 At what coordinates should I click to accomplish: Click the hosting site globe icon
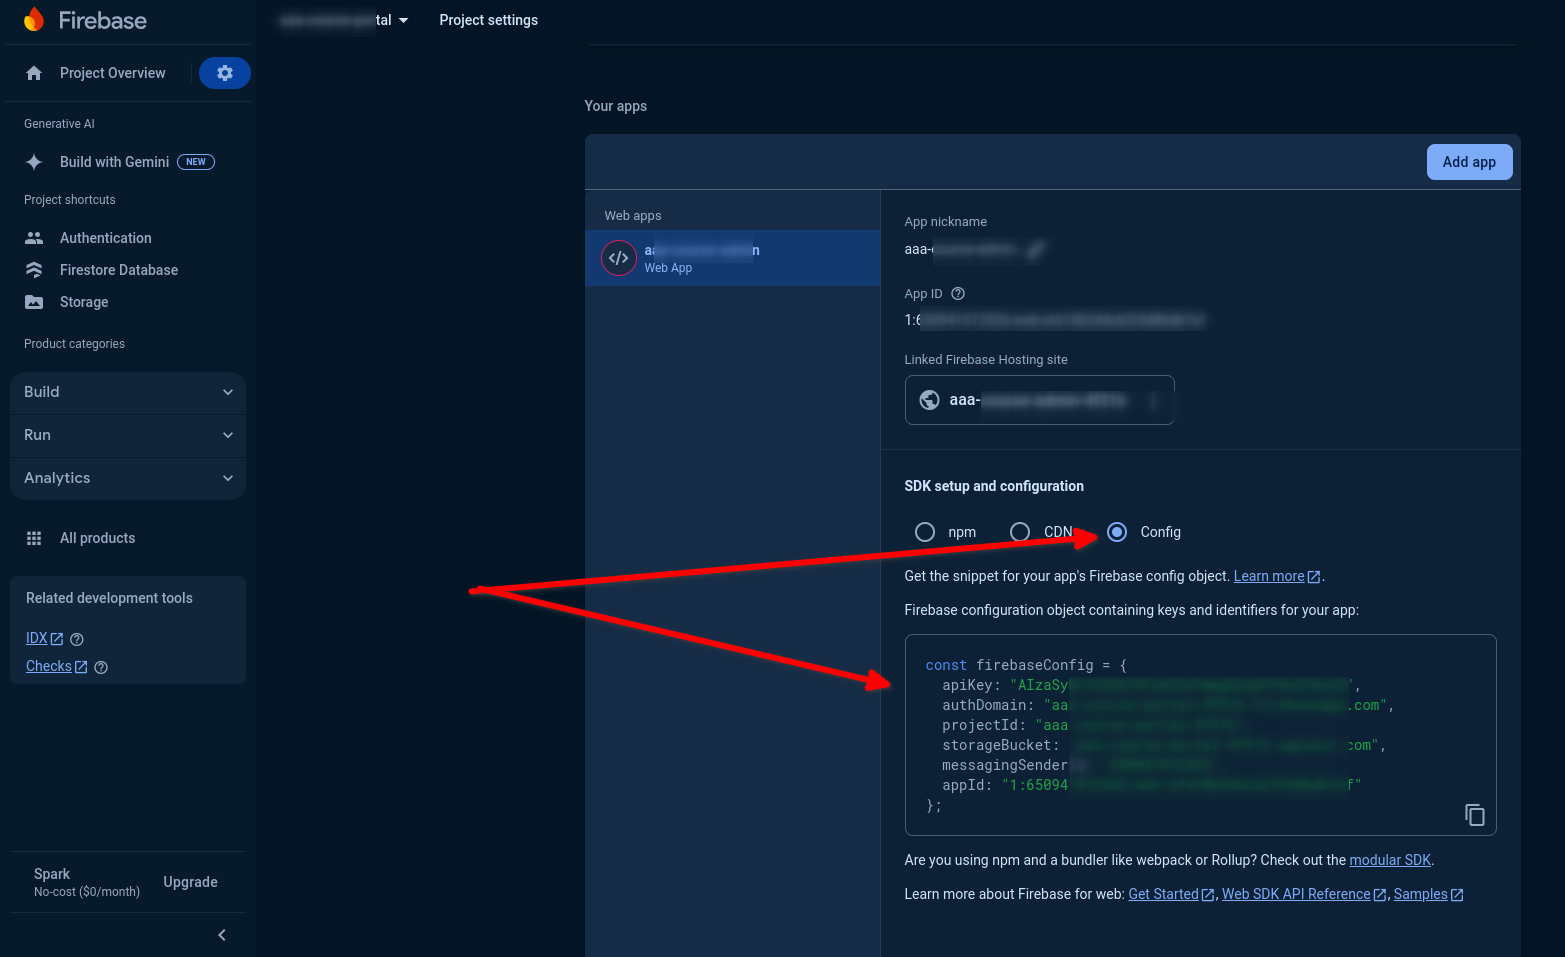(929, 400)
